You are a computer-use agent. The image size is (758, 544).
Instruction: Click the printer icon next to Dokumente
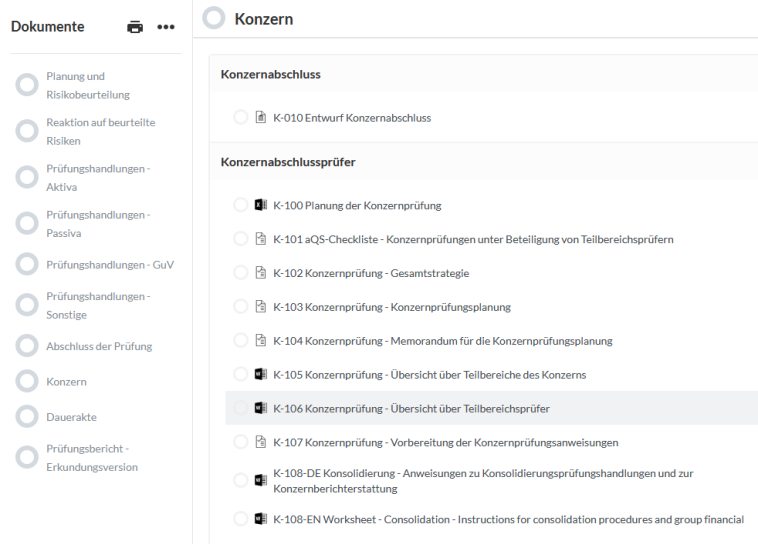pos(135,27)
